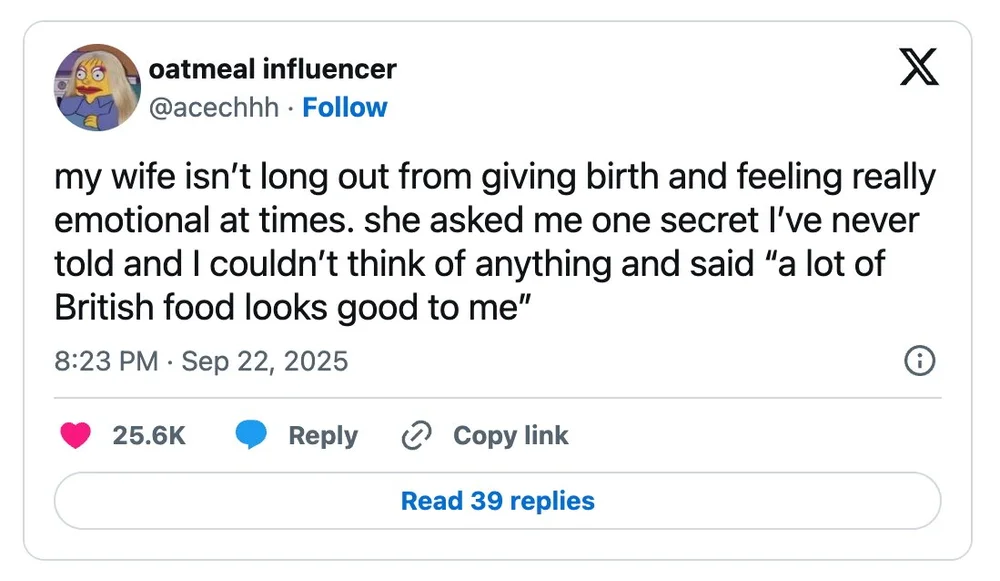Screen dimensions: 1000x581
Task: Click the "British food looks good" line
Action: 290,308
